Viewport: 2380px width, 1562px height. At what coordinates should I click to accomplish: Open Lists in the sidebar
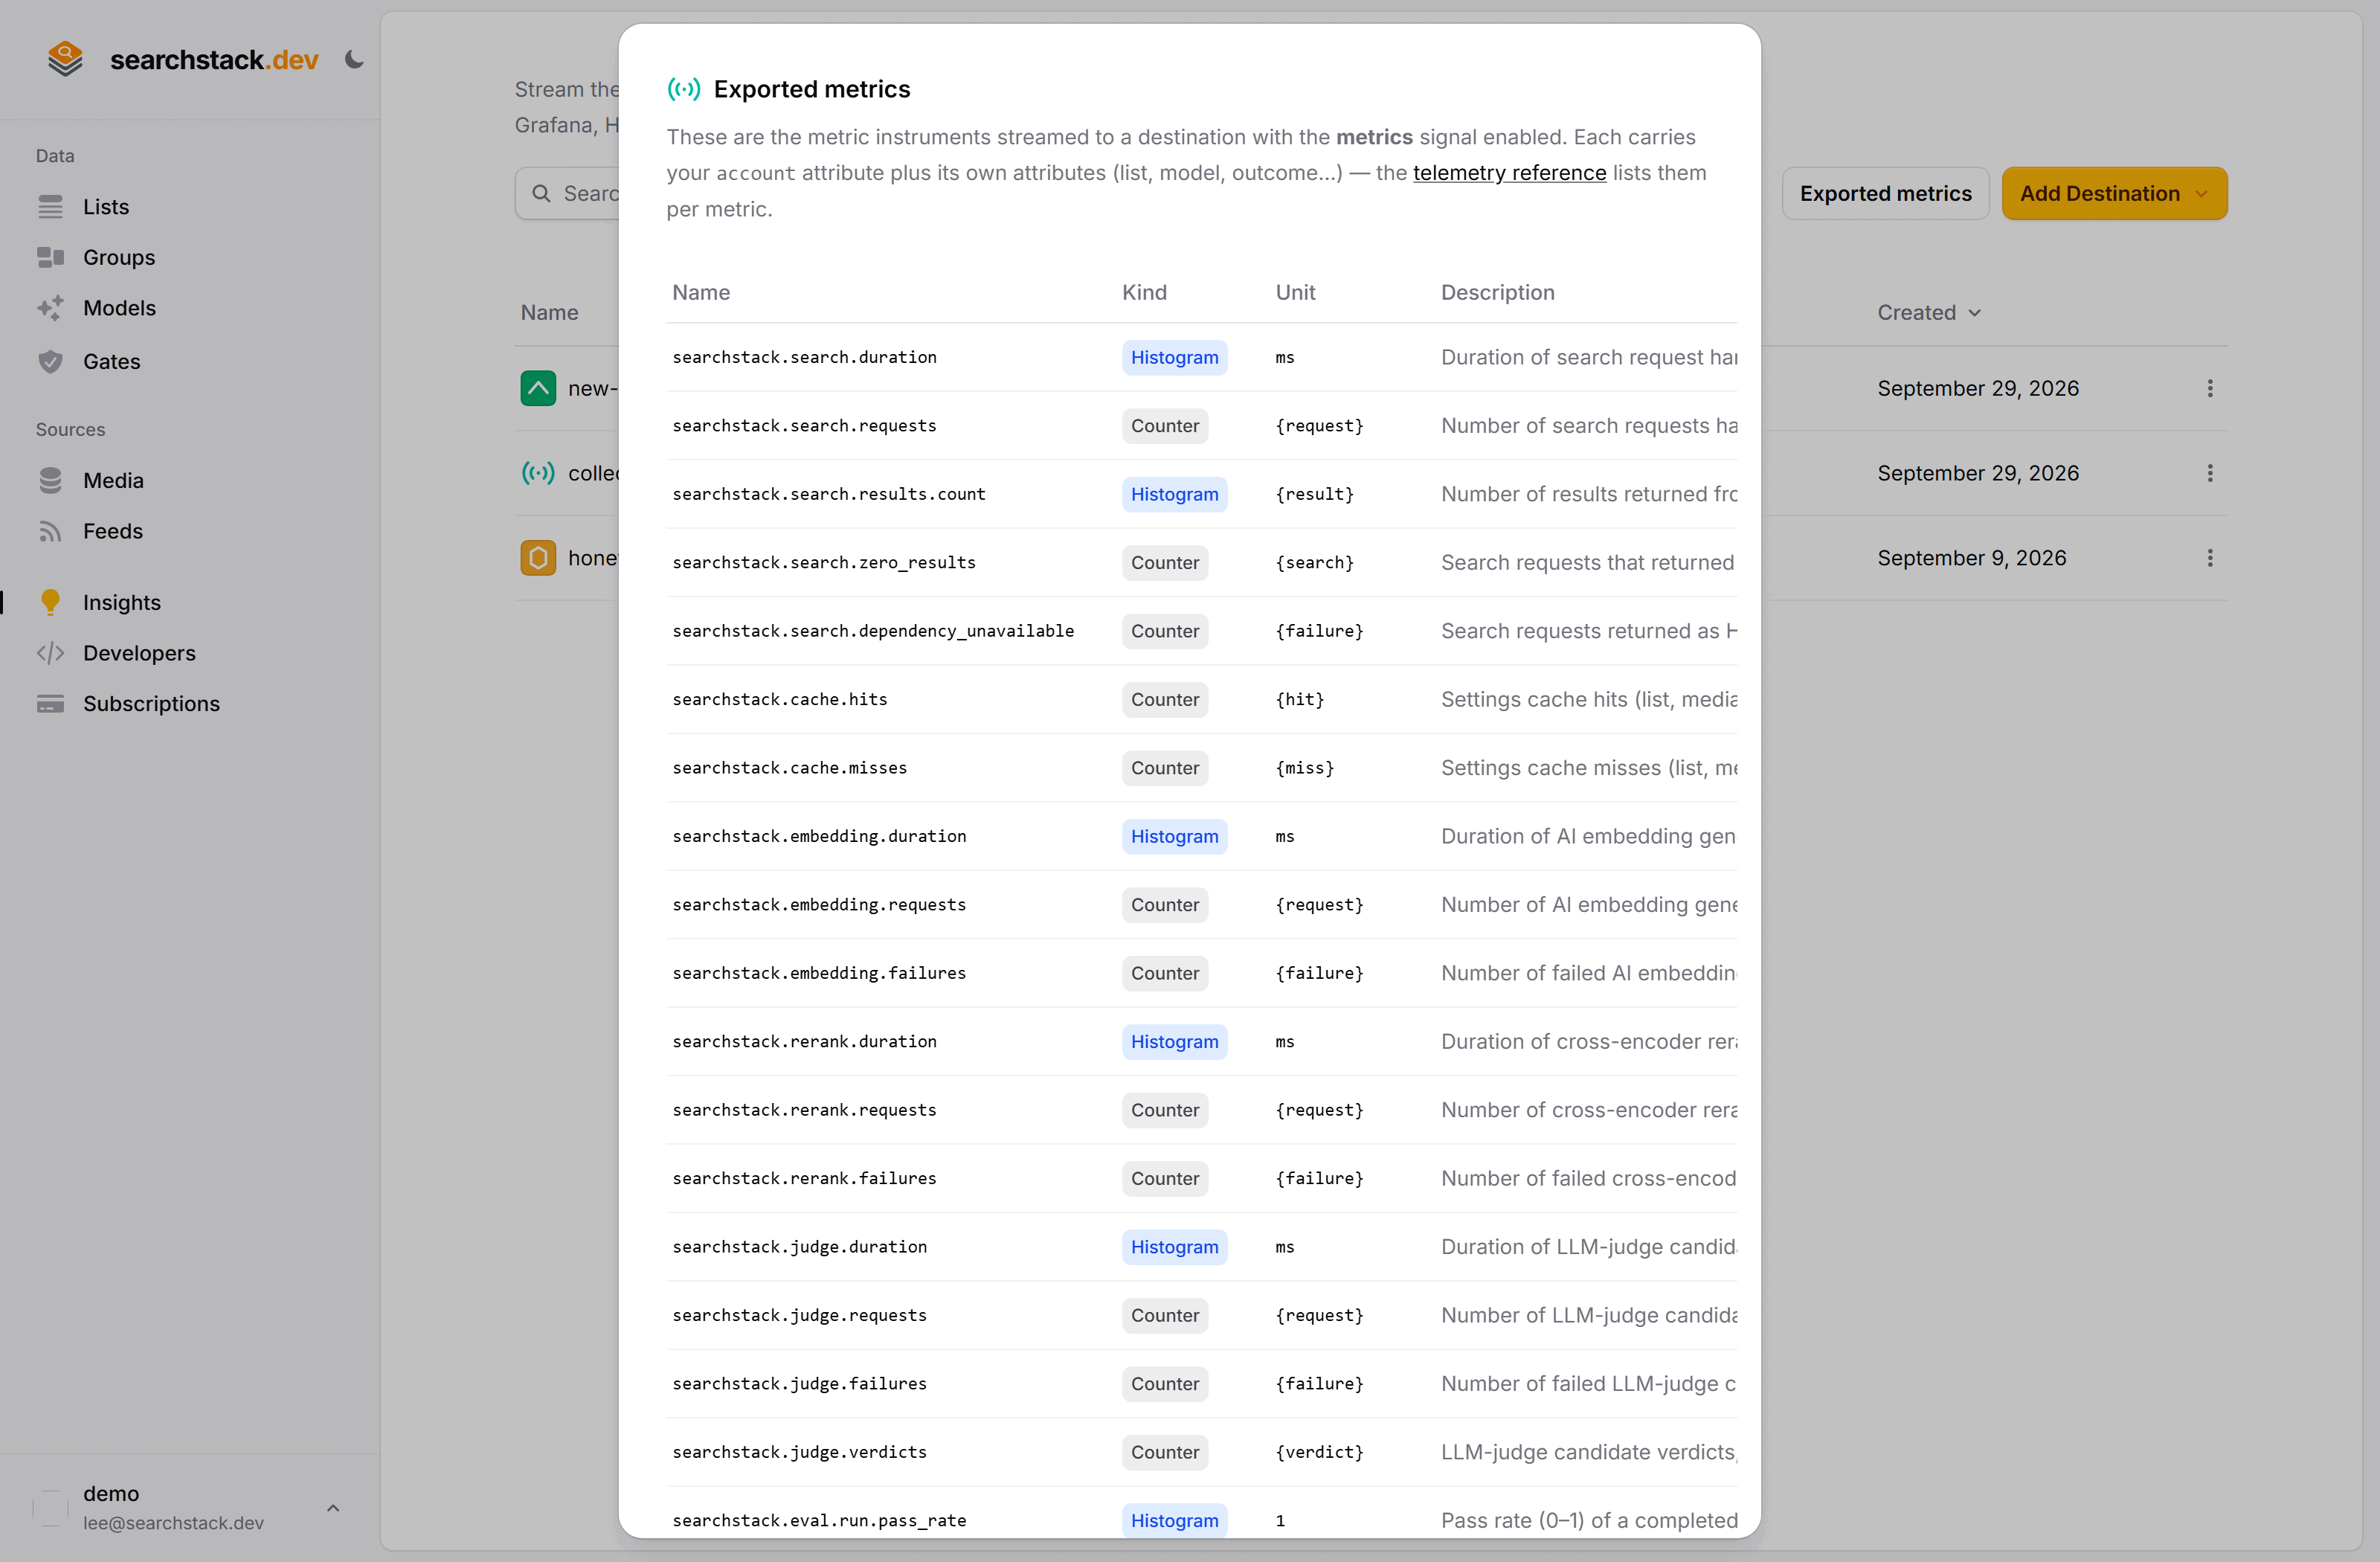coord(106,207)
